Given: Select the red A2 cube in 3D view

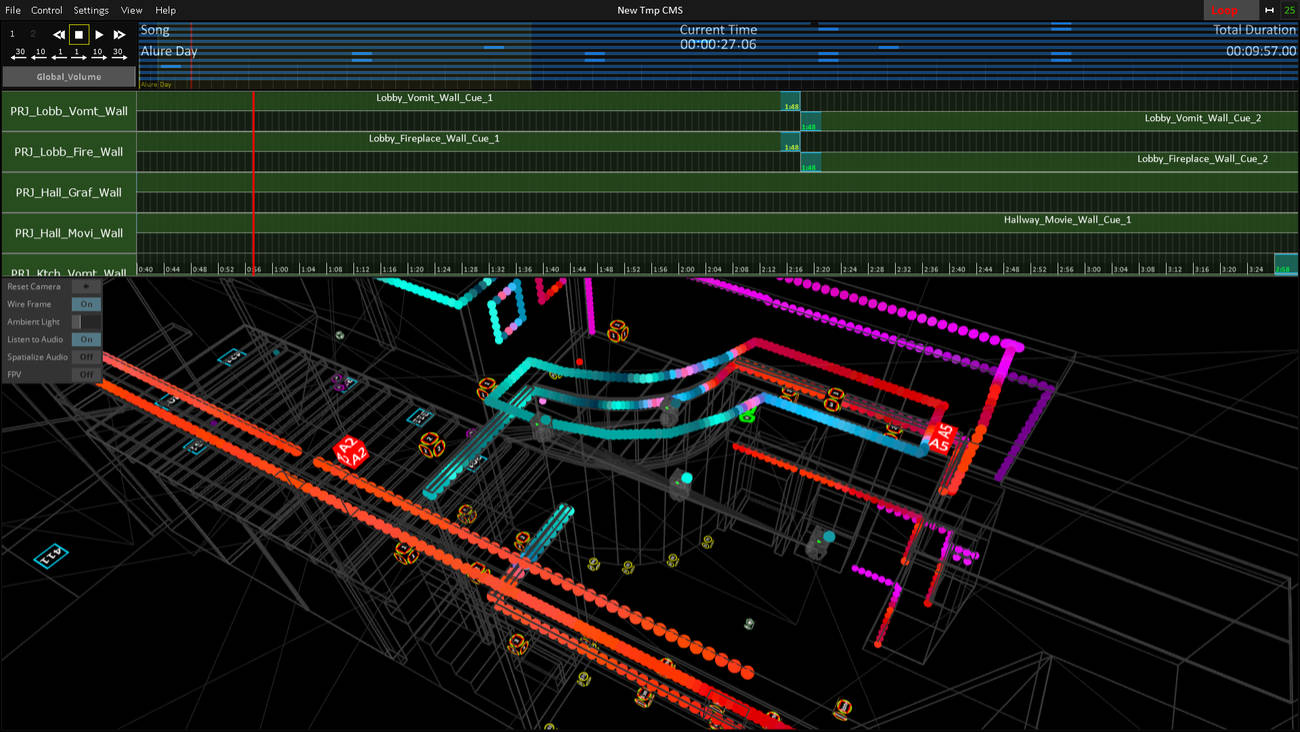Looking at the screenshot, I should [351, 452].
